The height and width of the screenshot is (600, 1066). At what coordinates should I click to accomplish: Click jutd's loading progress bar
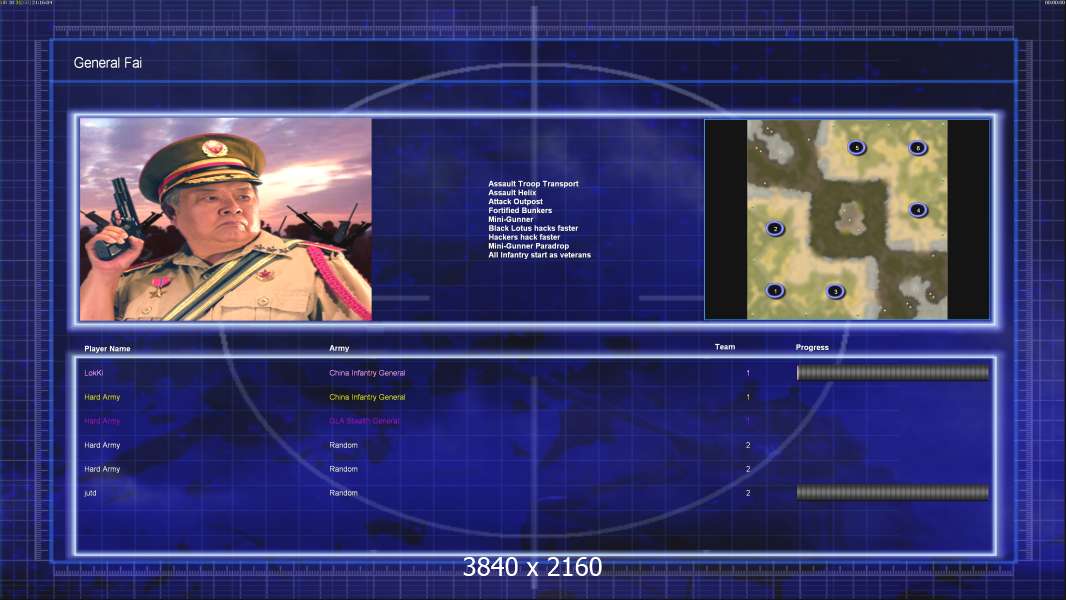tap(893, 493)
